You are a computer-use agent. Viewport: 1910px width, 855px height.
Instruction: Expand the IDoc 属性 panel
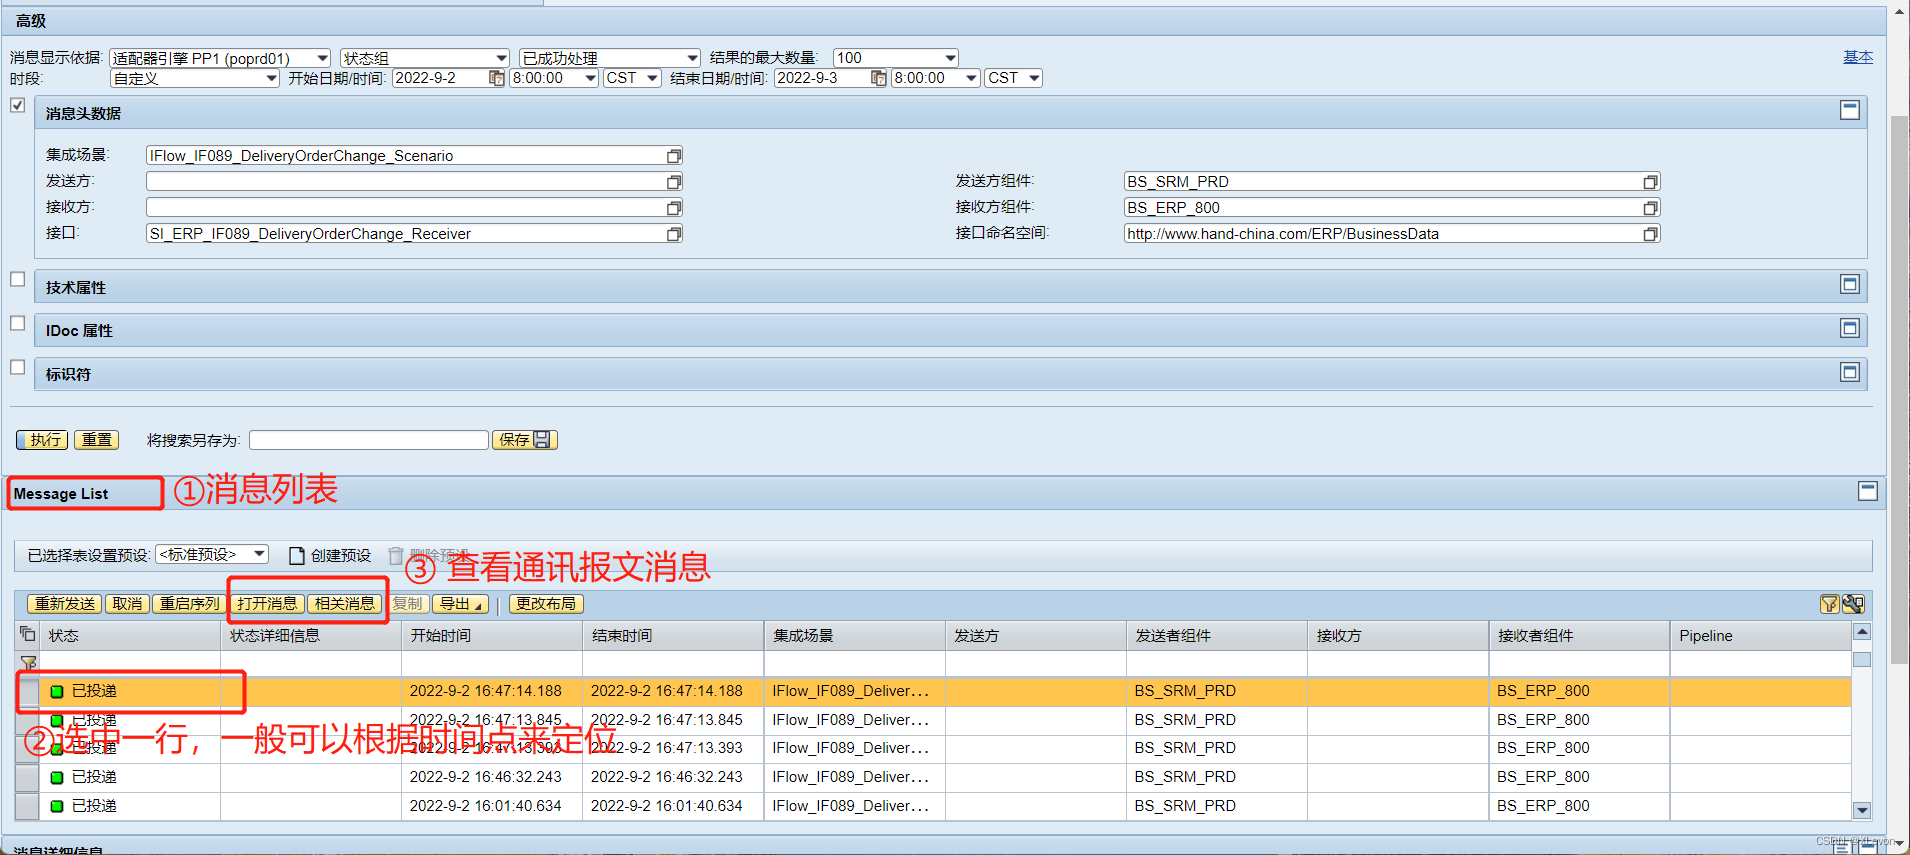1850,328
